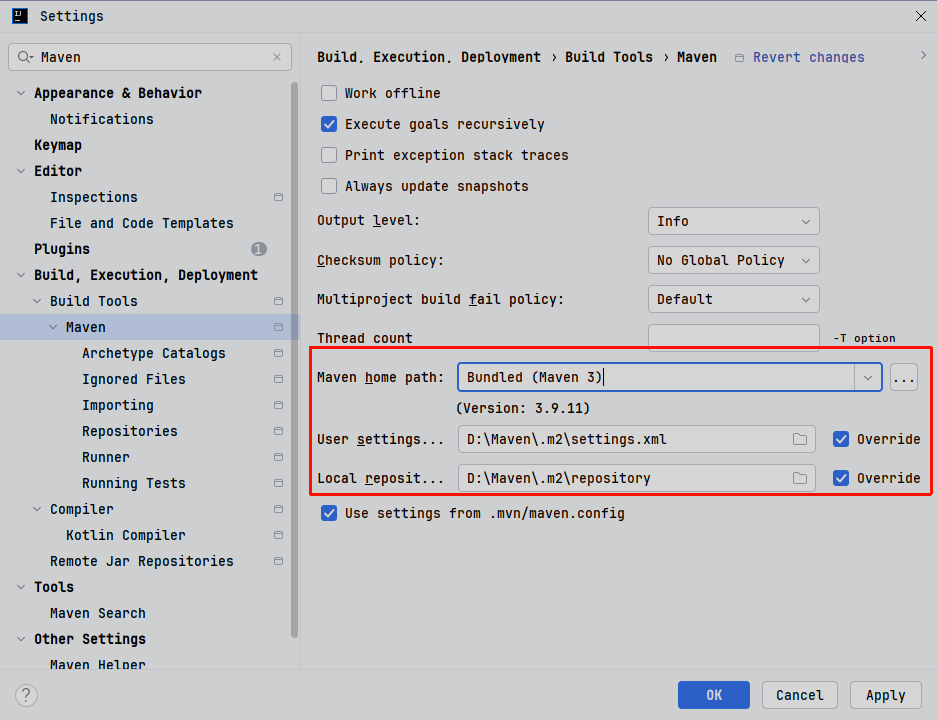
Task: Collapse the Other Settings section
Action: [x=21, y=639]
